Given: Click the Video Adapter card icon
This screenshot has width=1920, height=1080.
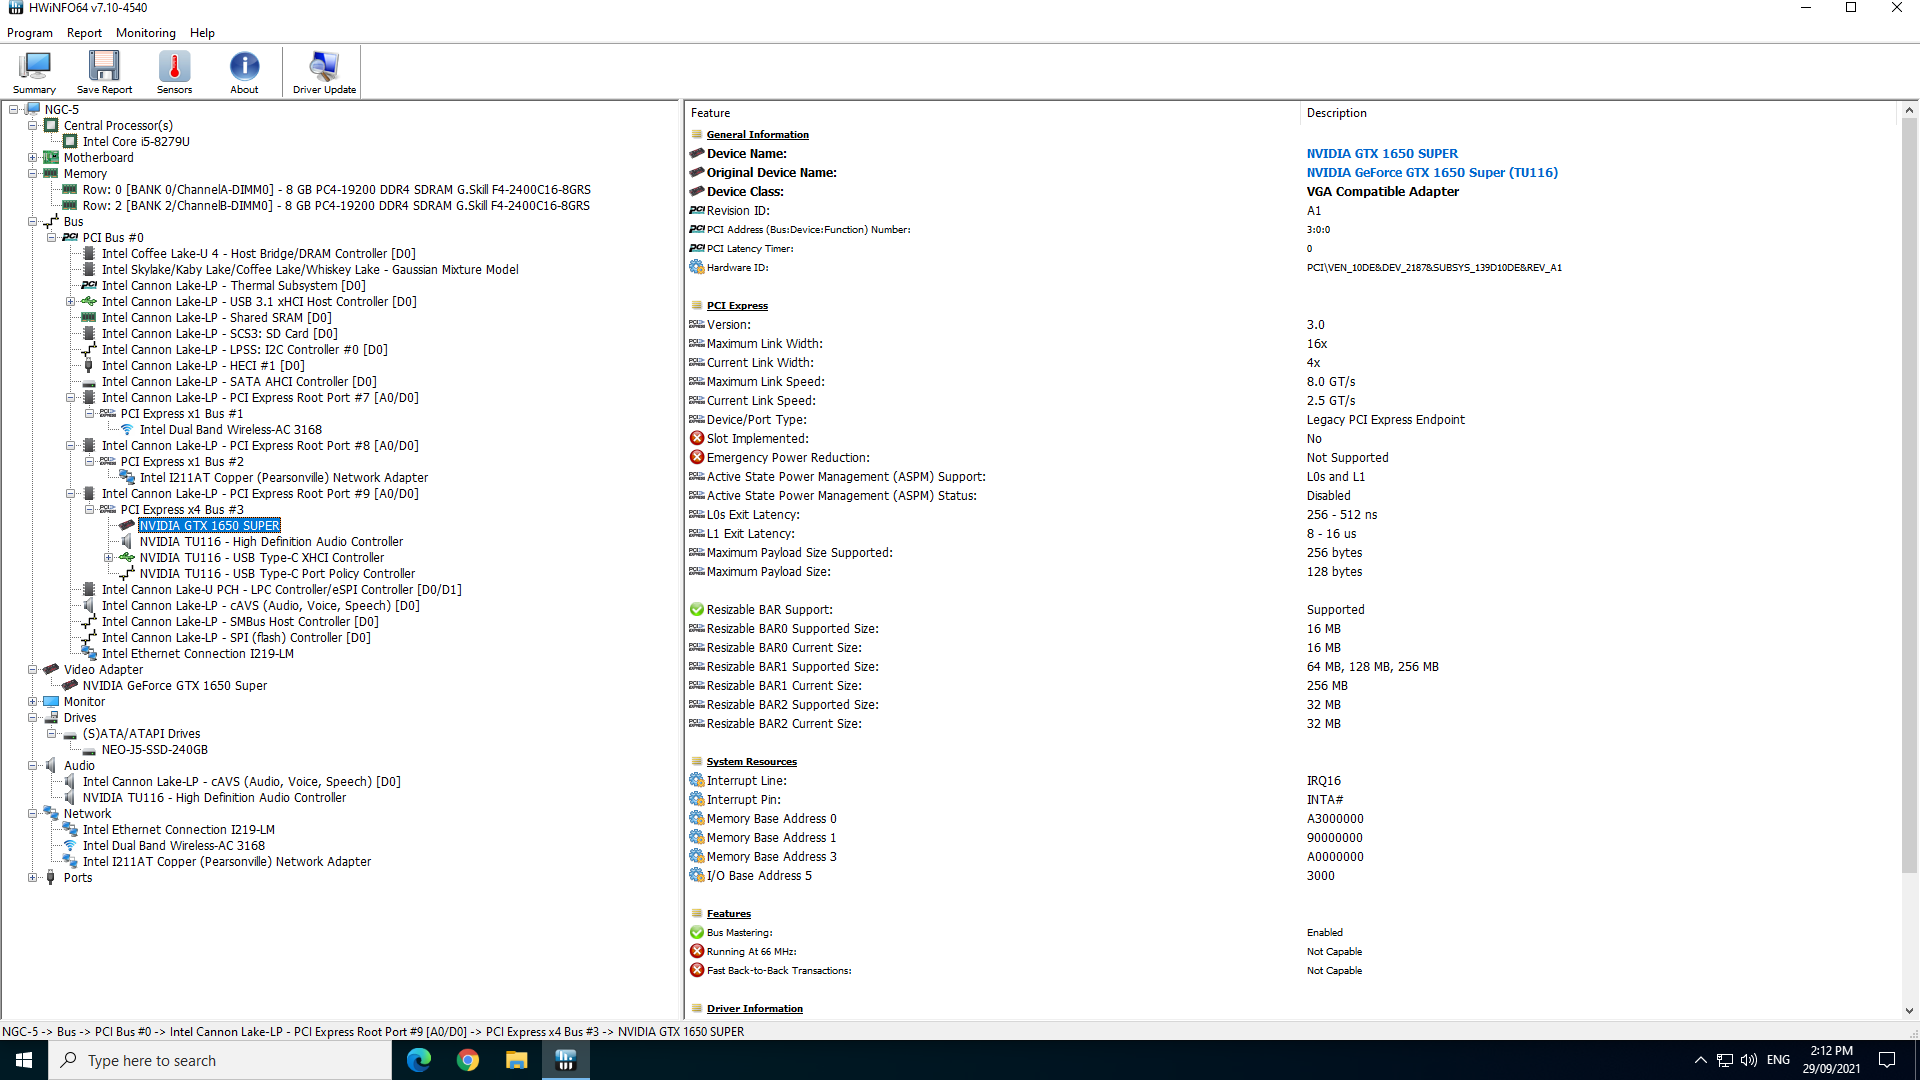Looking at the screenshot, I should (x=51, y=669).
